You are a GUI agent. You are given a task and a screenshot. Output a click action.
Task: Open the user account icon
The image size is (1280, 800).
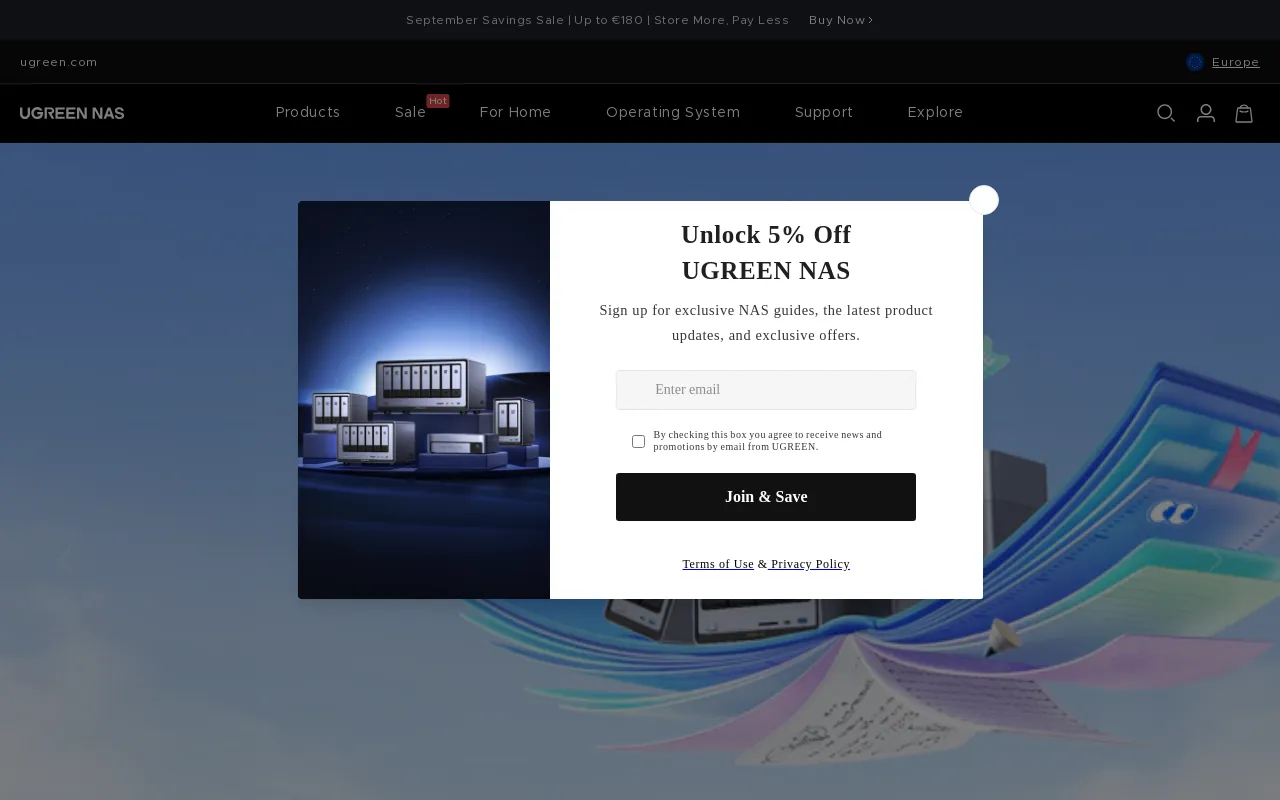(x=1205, y=113)
